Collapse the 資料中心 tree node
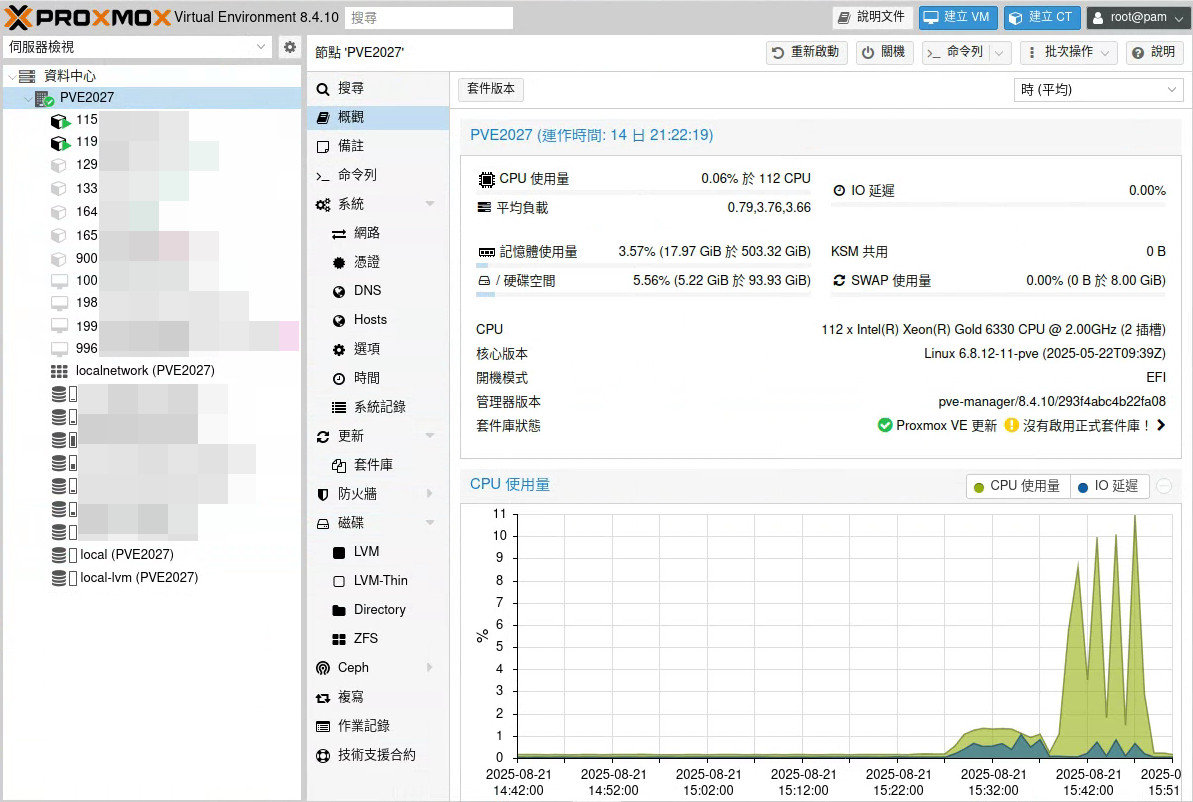Image resolution: width=1193 pixels, height=802 pixels. (11, 76)
